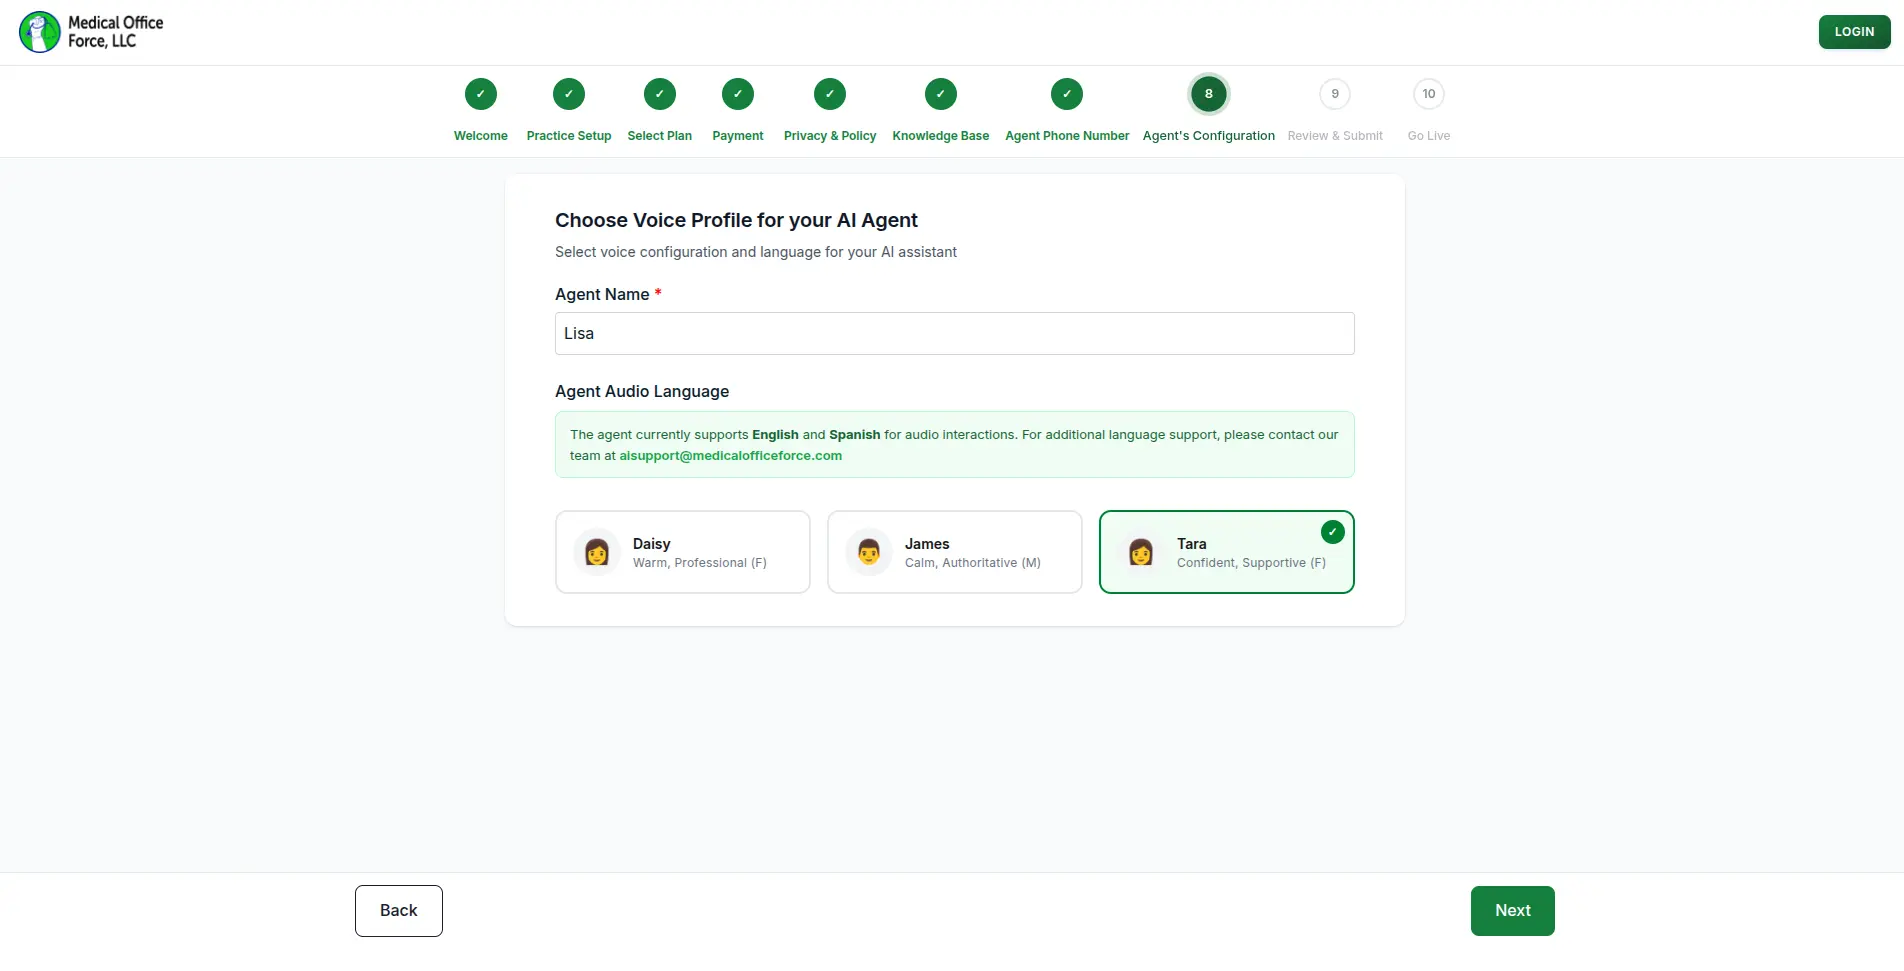Click the Practice Setup step checkmark
The height and width of the screenshot is (971, 1904).
[x=569, y=94]
